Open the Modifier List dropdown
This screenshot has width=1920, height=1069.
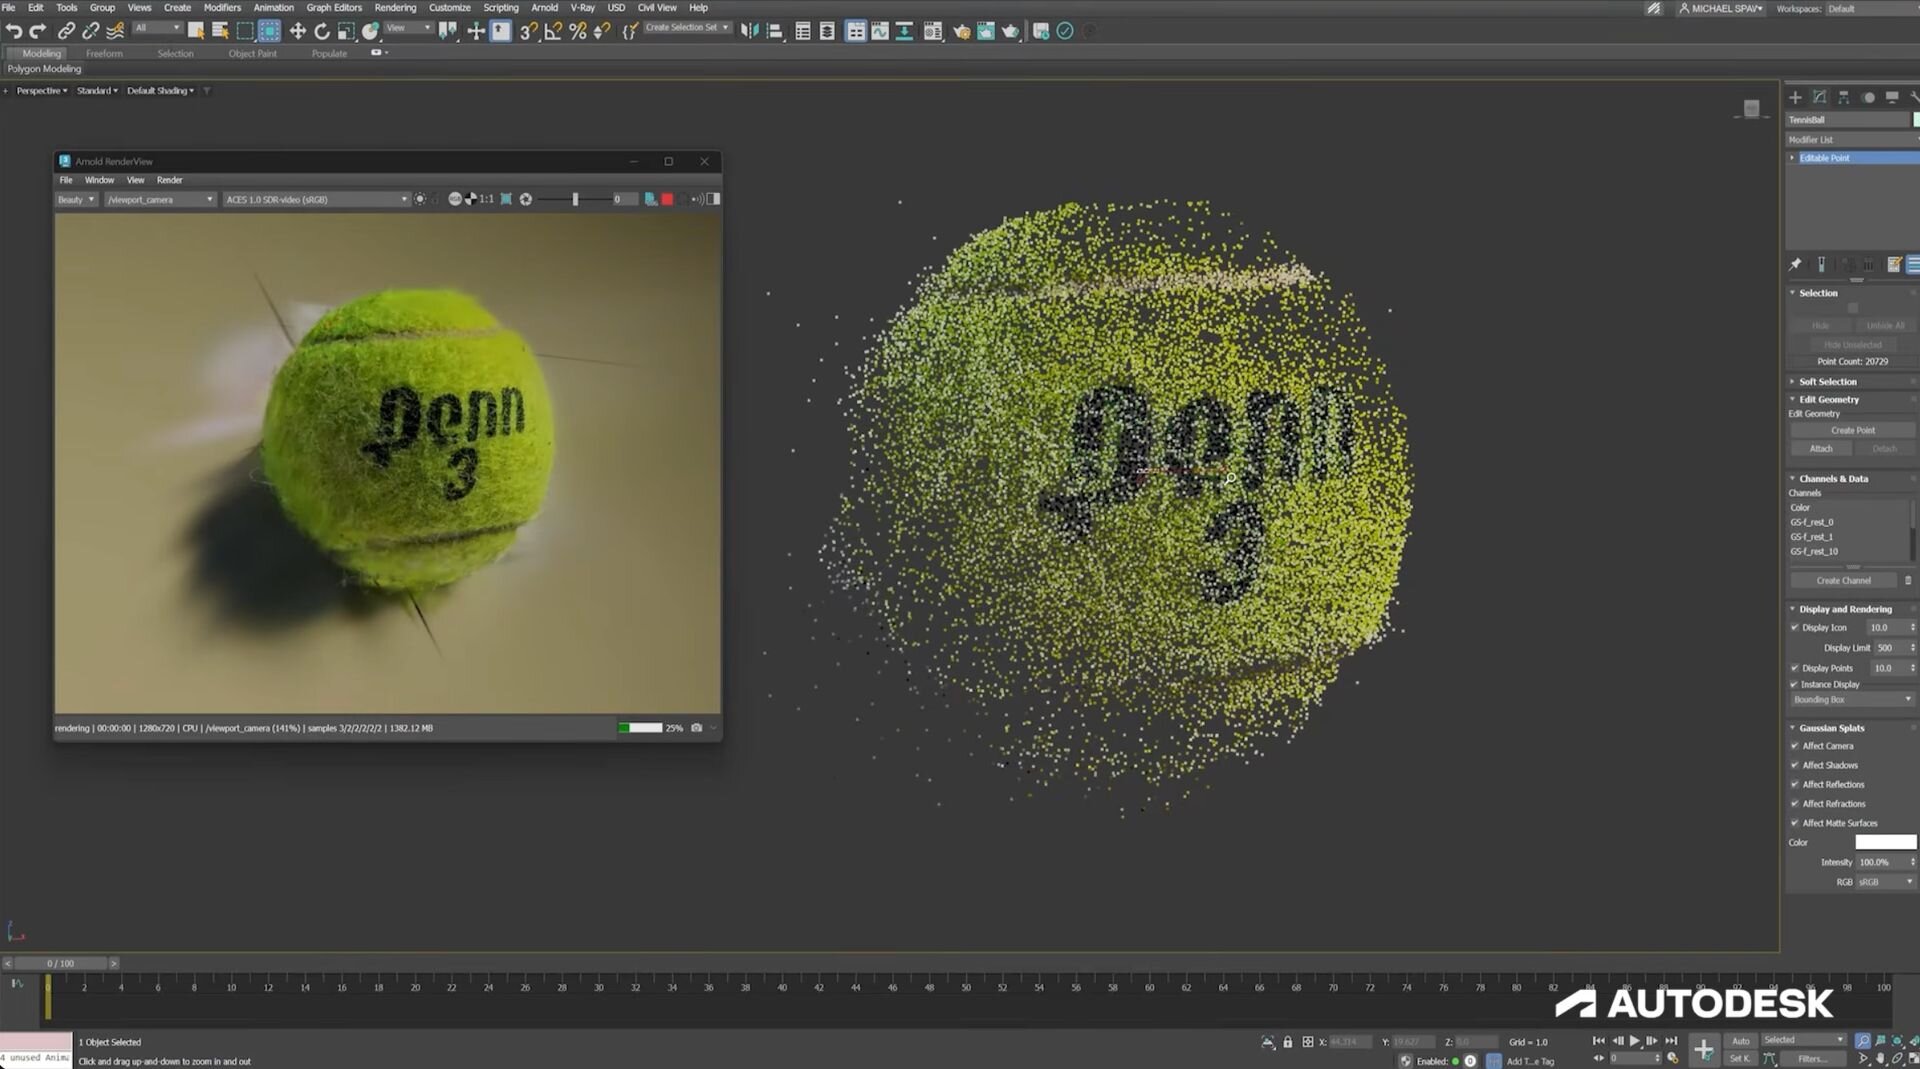click(1851, 140)
